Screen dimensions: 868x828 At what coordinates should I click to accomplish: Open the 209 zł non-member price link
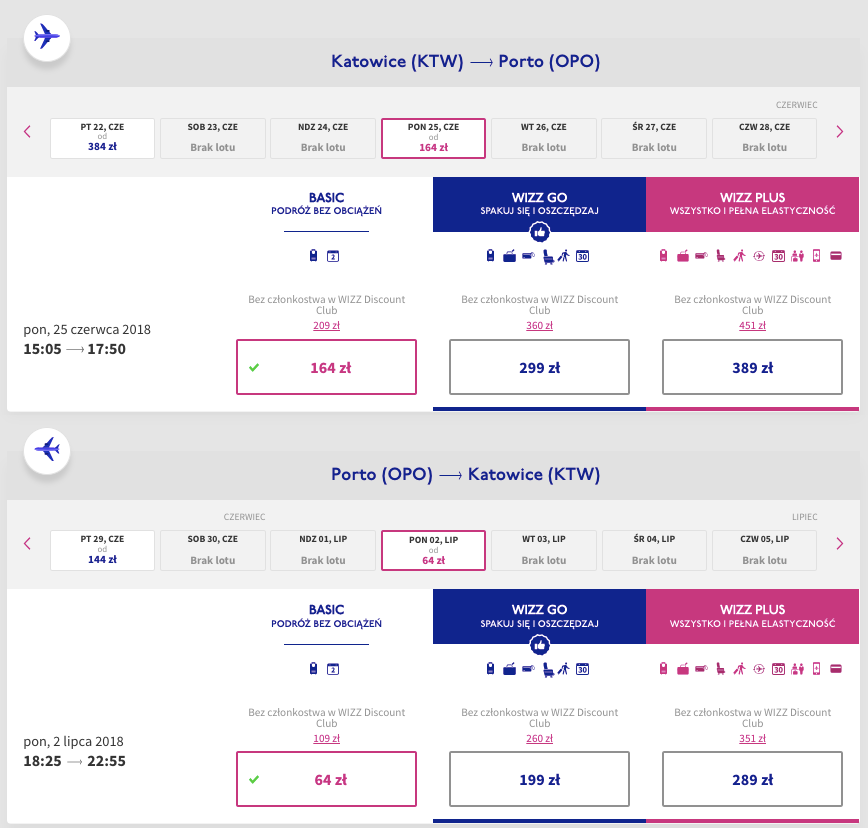pyautogui.click(x=327, y=325)
